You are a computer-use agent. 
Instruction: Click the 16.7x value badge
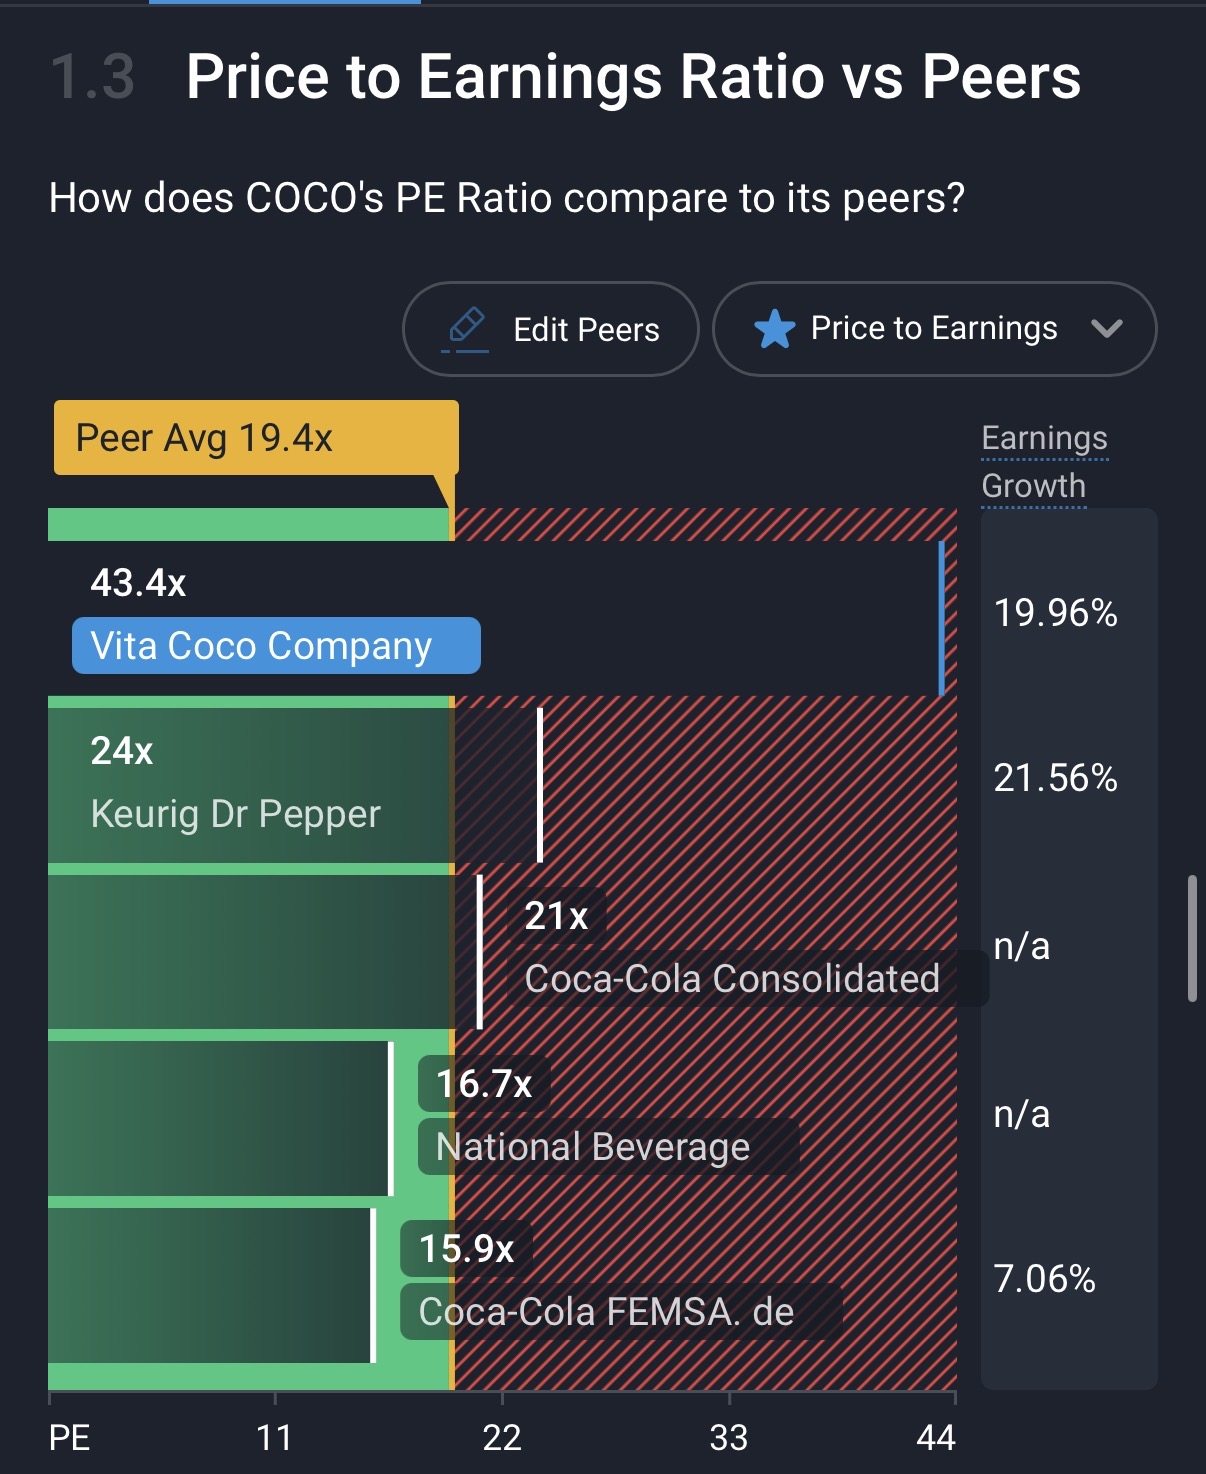[x=484, y=1084]
